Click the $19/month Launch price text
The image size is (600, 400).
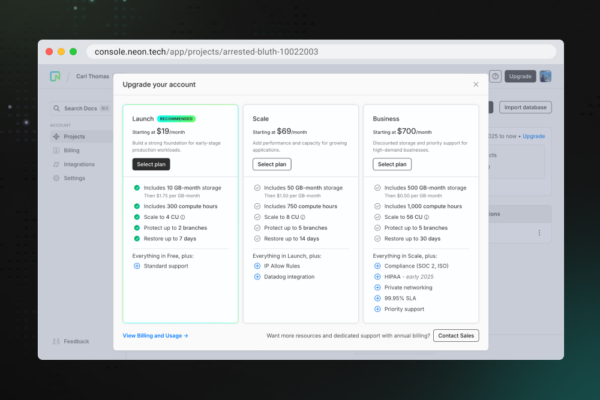[171, 131]
